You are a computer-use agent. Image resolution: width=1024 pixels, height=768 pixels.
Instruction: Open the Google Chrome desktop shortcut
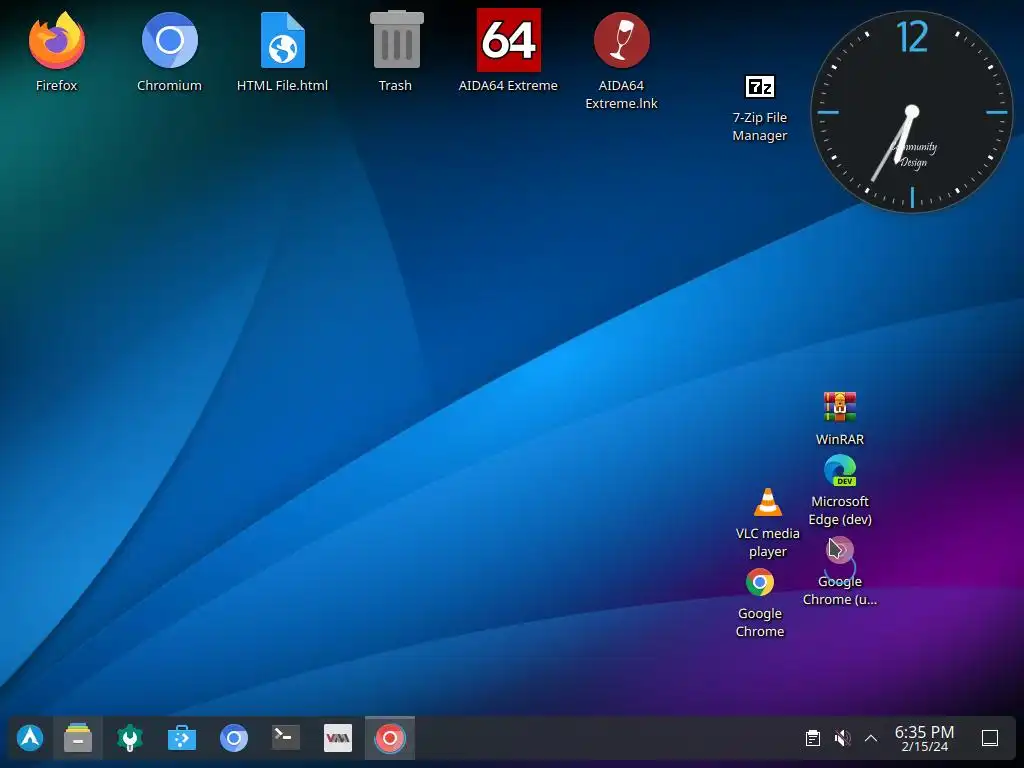click(x=760, y=583)
